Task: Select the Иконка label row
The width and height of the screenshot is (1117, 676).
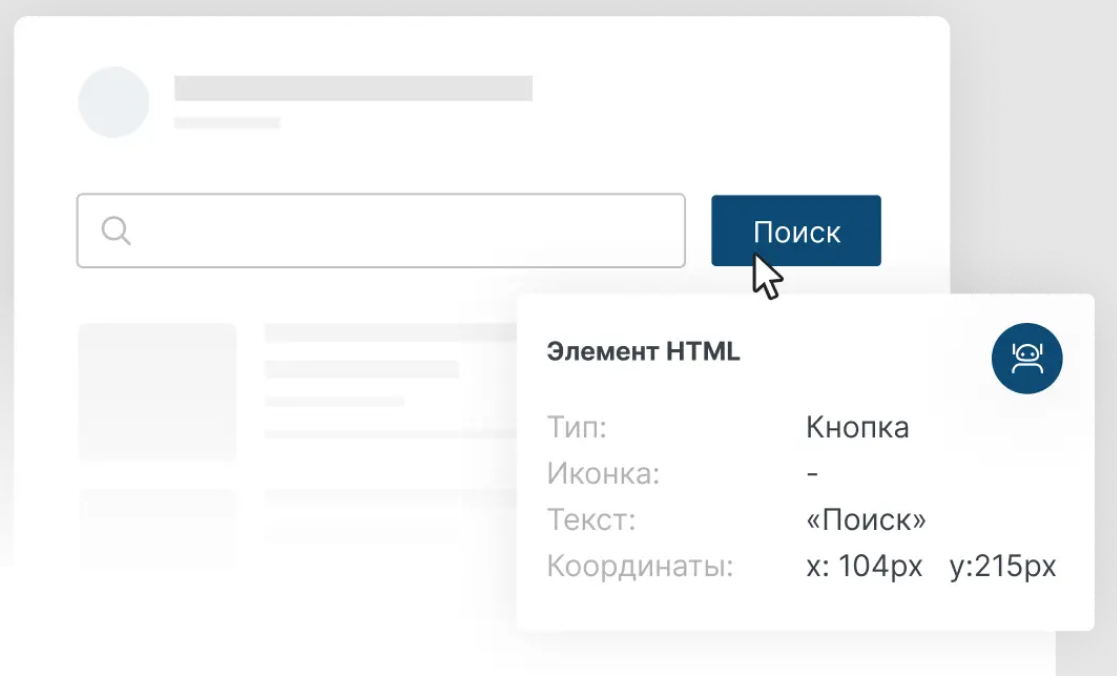Action: point(603,474)
